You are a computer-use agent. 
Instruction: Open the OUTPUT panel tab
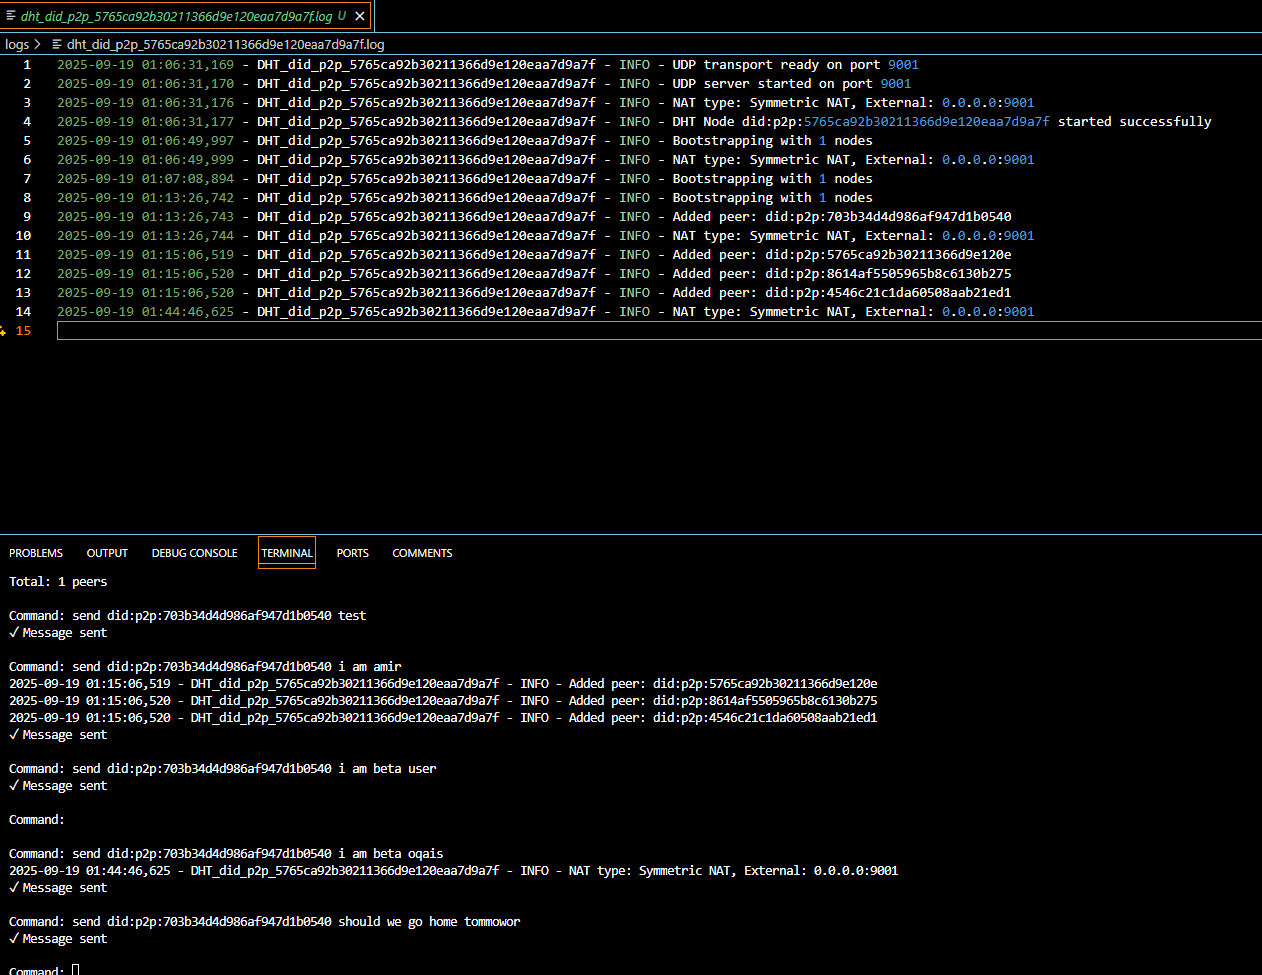pos(107,553)
